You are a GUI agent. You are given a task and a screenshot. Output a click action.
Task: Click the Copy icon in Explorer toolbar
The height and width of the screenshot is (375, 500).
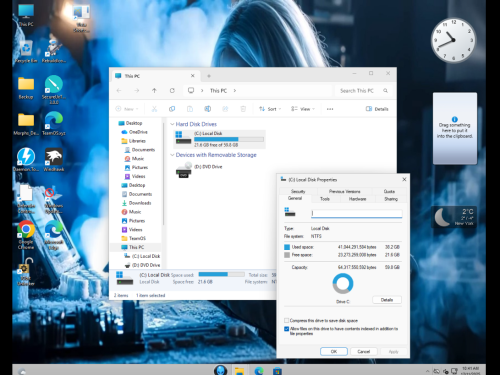pos(172,109)
